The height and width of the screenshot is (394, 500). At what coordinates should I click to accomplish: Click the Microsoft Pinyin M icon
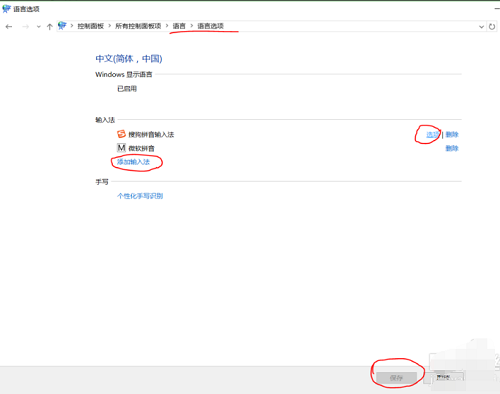click(x=121, y=148)
